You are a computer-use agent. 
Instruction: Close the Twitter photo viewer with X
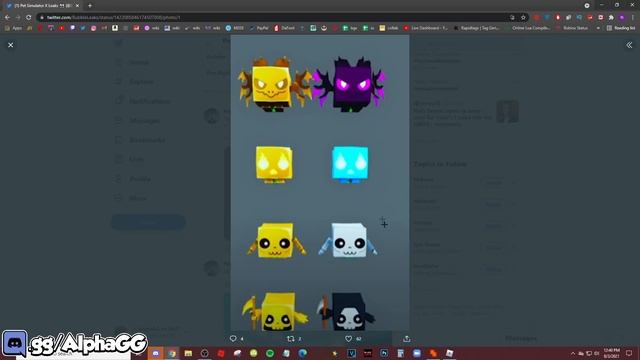(x=11, y=45)
